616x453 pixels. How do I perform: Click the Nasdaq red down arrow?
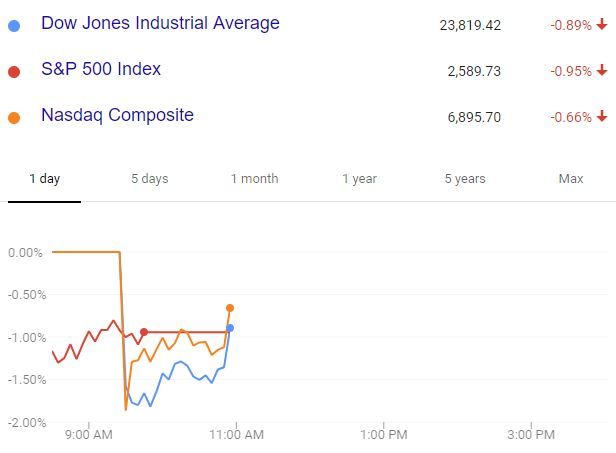(x=602, y=117)
